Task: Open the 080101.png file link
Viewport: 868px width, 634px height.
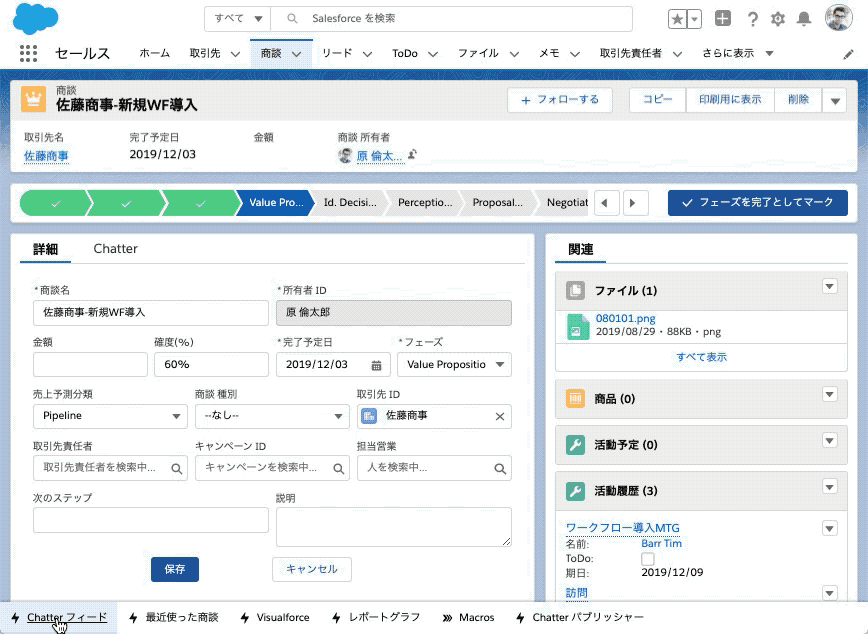Action: pos(625,318)
